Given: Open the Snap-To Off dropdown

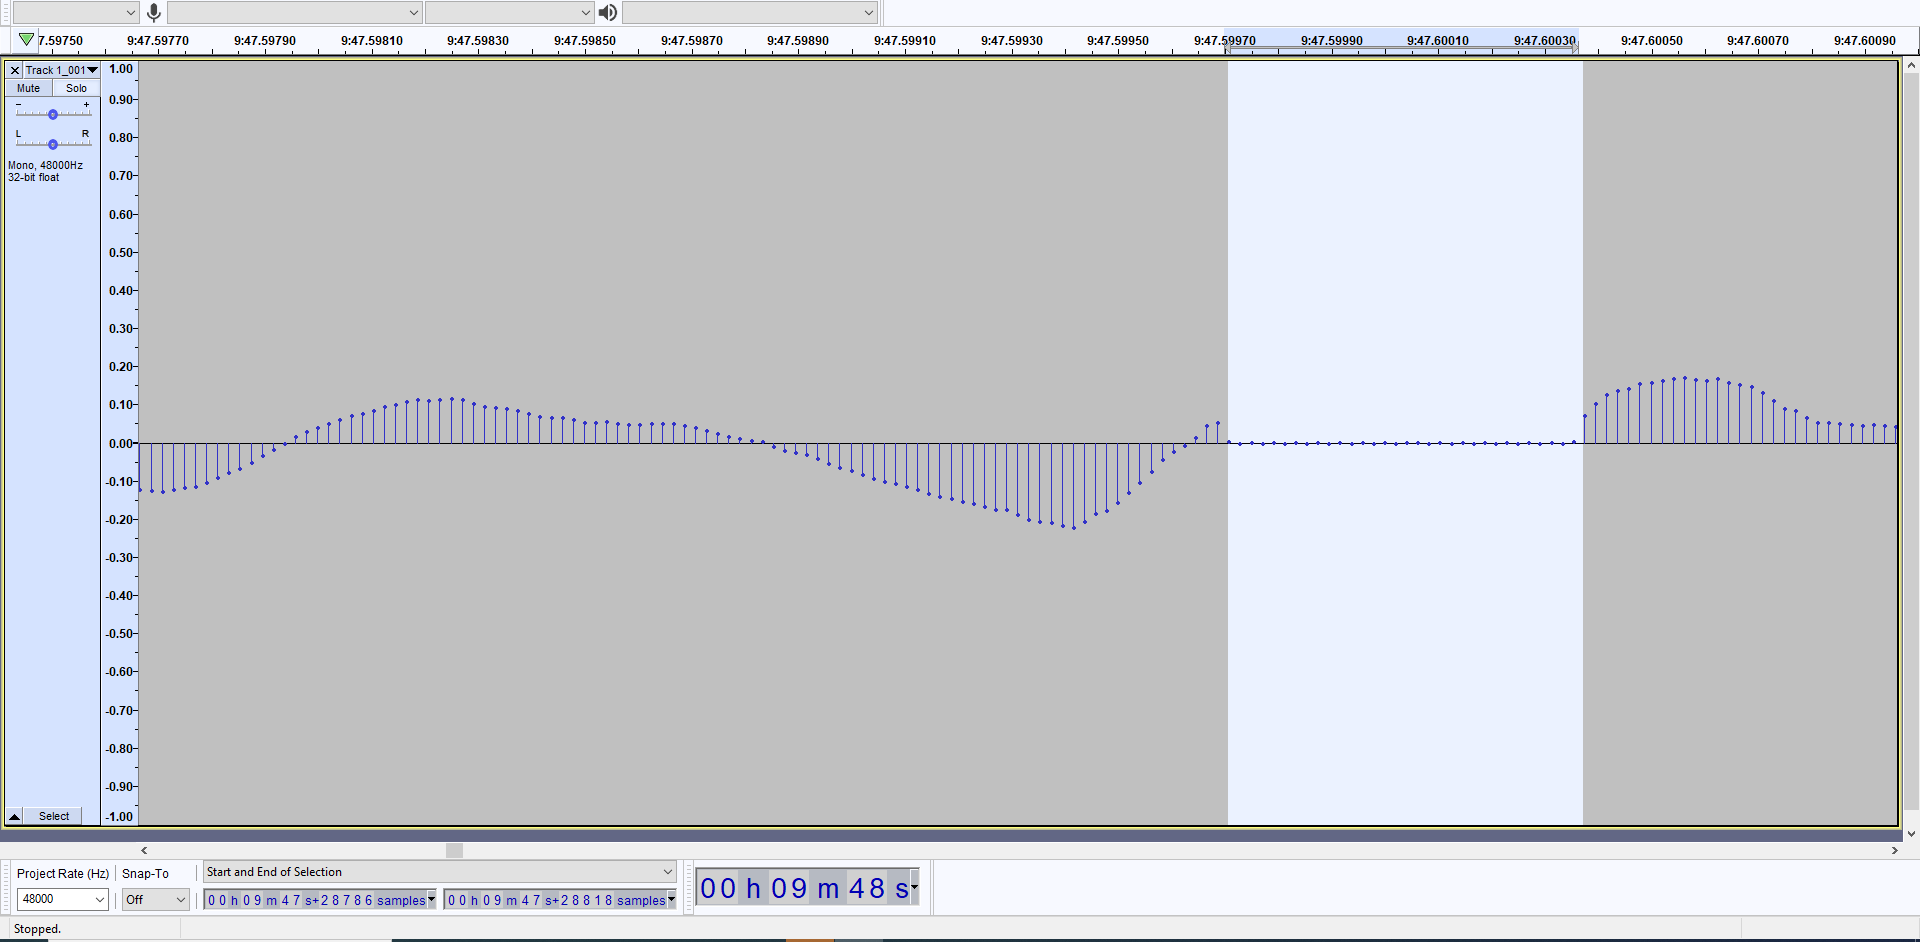Looking at the screenshot, I should point(155,899).
